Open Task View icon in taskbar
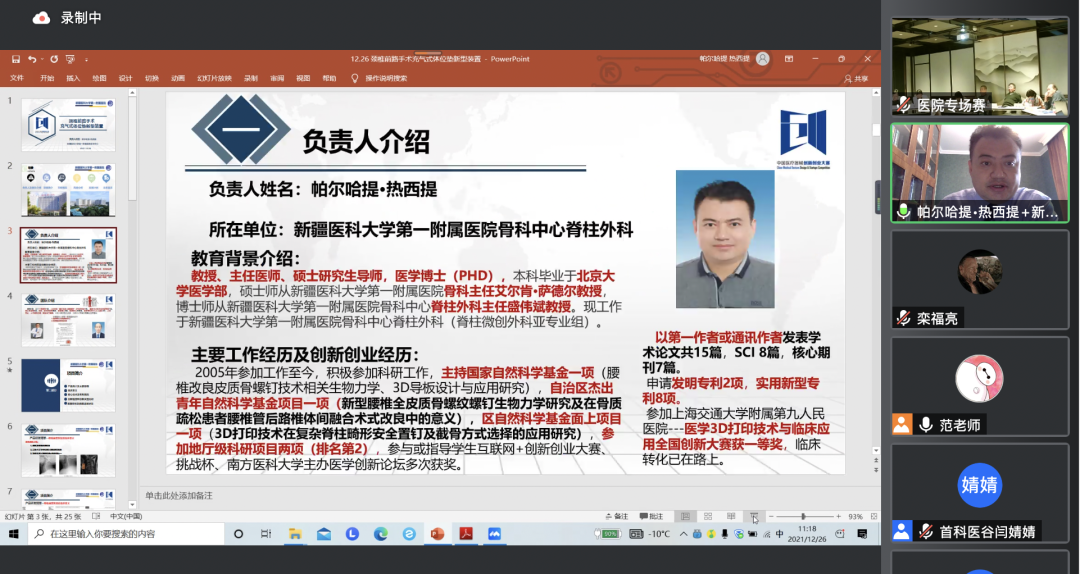Viewport: 1080px width, 574px height. tap(266, 534)
